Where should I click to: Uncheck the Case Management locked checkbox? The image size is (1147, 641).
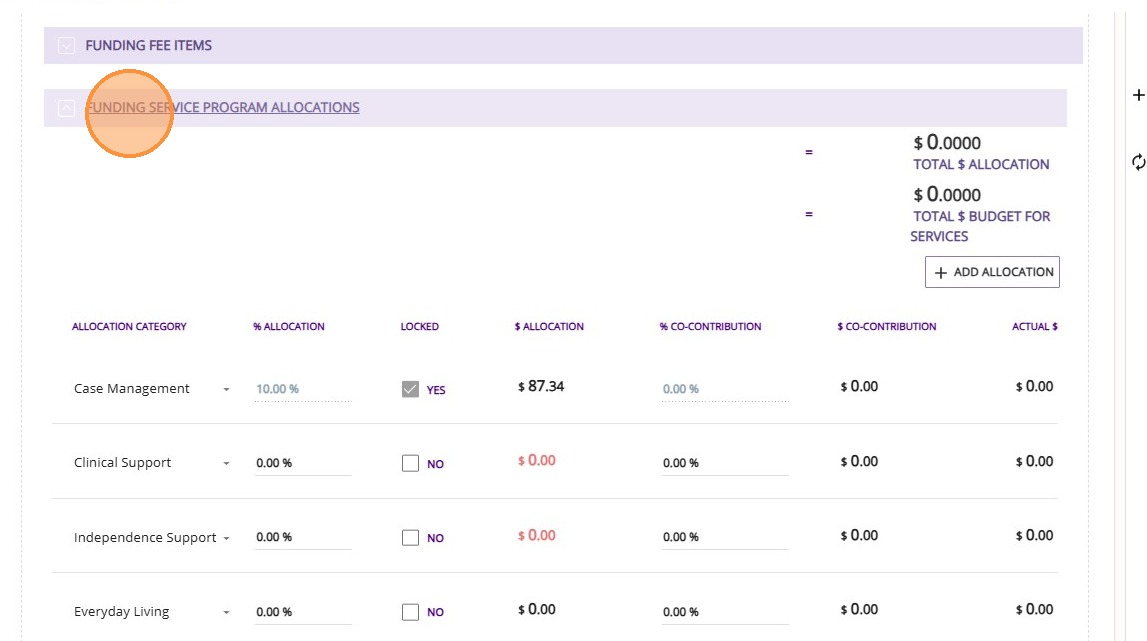click(410, 389)
